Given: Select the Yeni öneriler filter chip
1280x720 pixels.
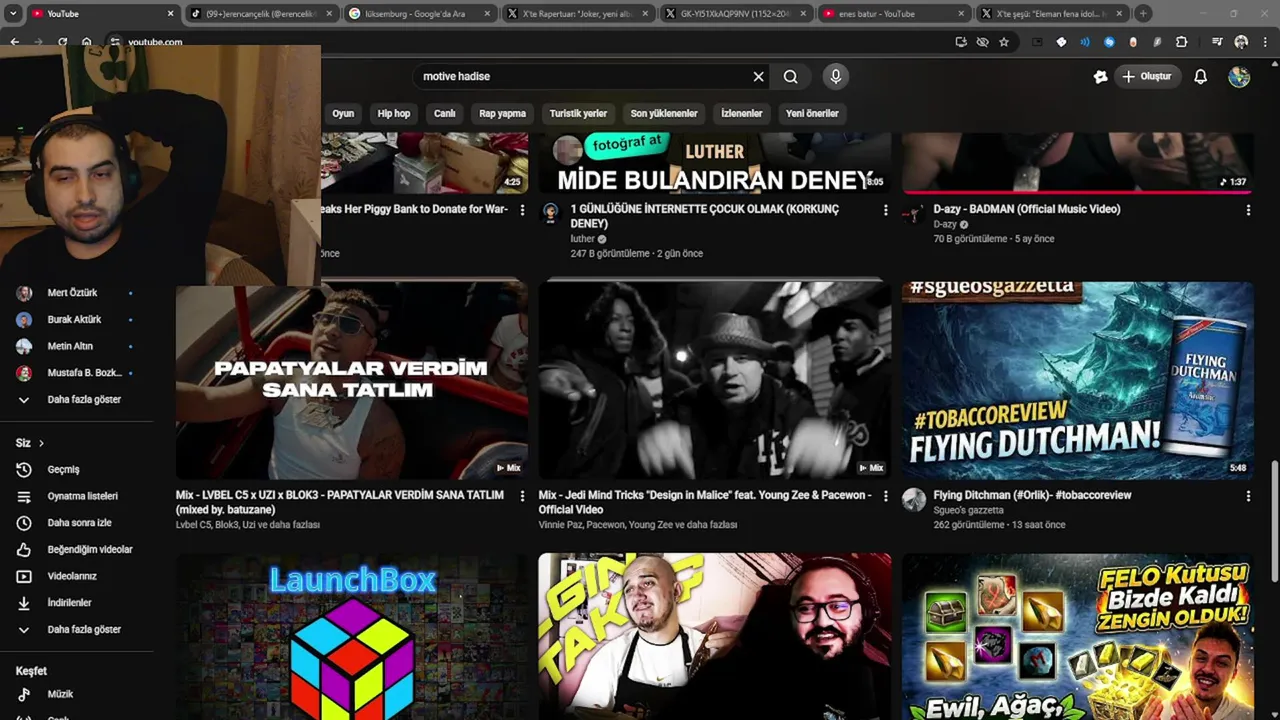Looking at the screenshot, I should [x=812, y=113].
